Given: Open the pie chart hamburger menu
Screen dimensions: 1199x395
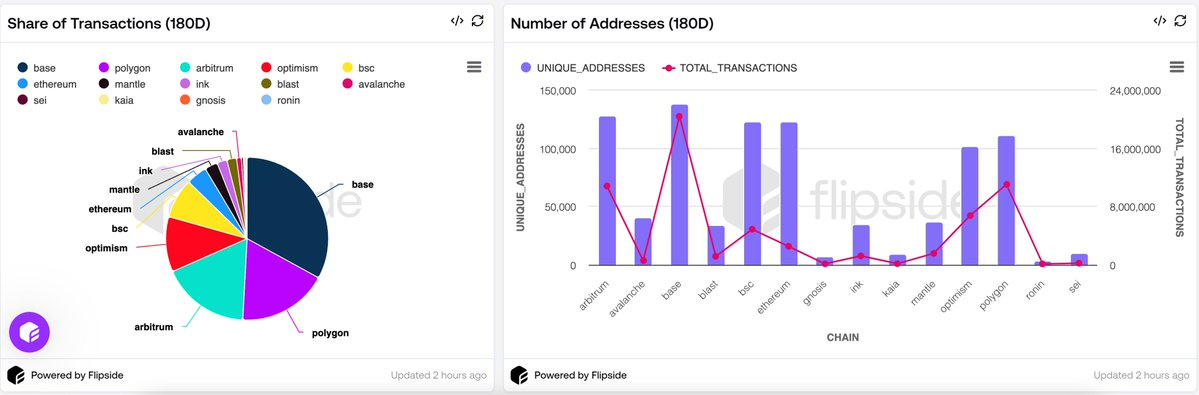Looking at the screenshot, I should pyautogui.click(x=474, y=67).
